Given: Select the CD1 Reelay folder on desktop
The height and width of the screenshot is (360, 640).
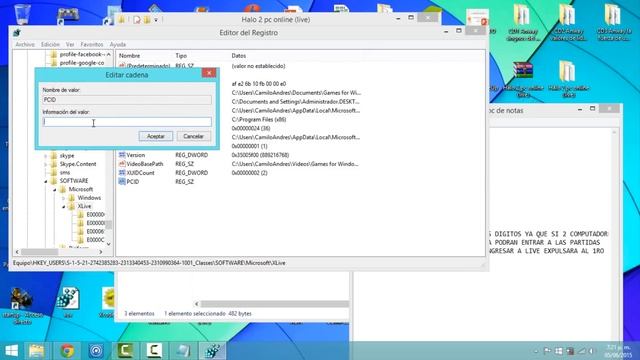Looking at the screenshot, I should [x=523, y=22].
